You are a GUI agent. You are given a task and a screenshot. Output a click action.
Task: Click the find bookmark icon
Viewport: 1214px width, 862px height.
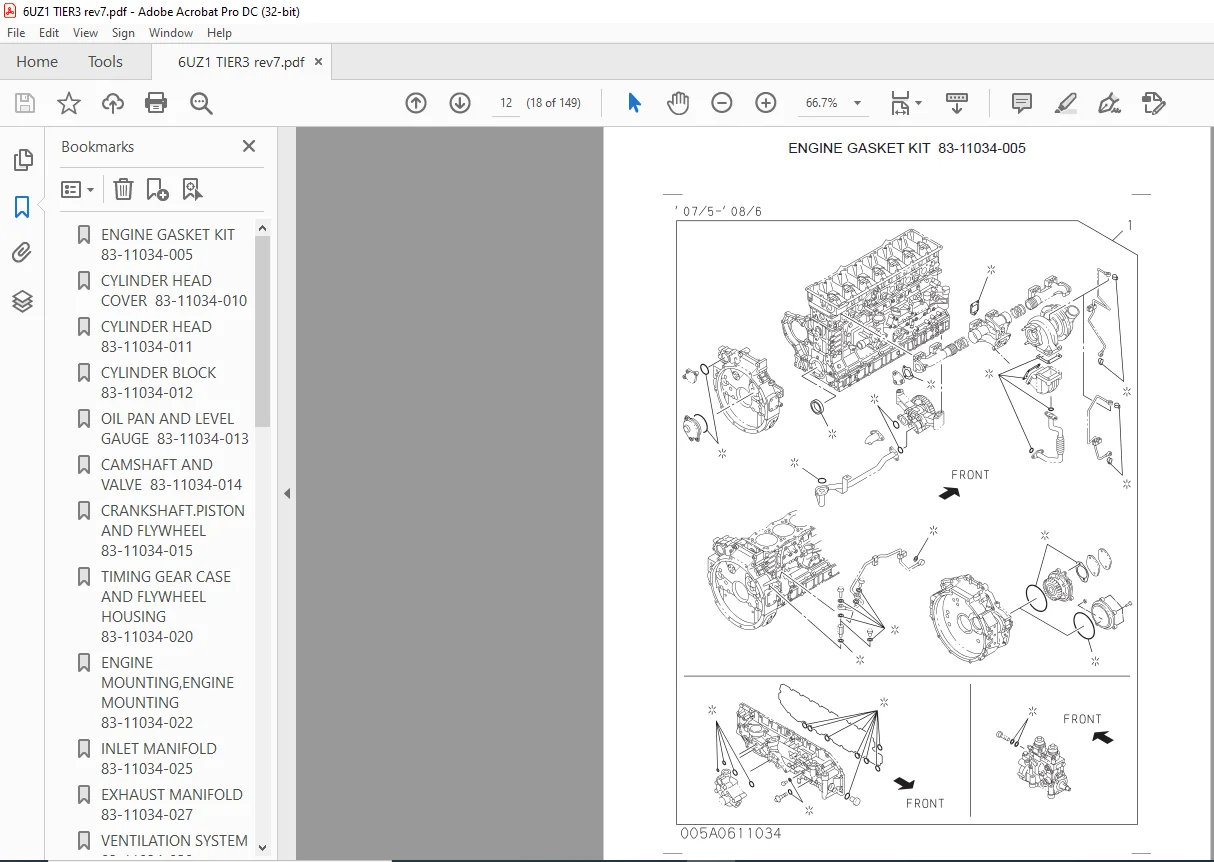pyautogui.click(x=192, y=189)
